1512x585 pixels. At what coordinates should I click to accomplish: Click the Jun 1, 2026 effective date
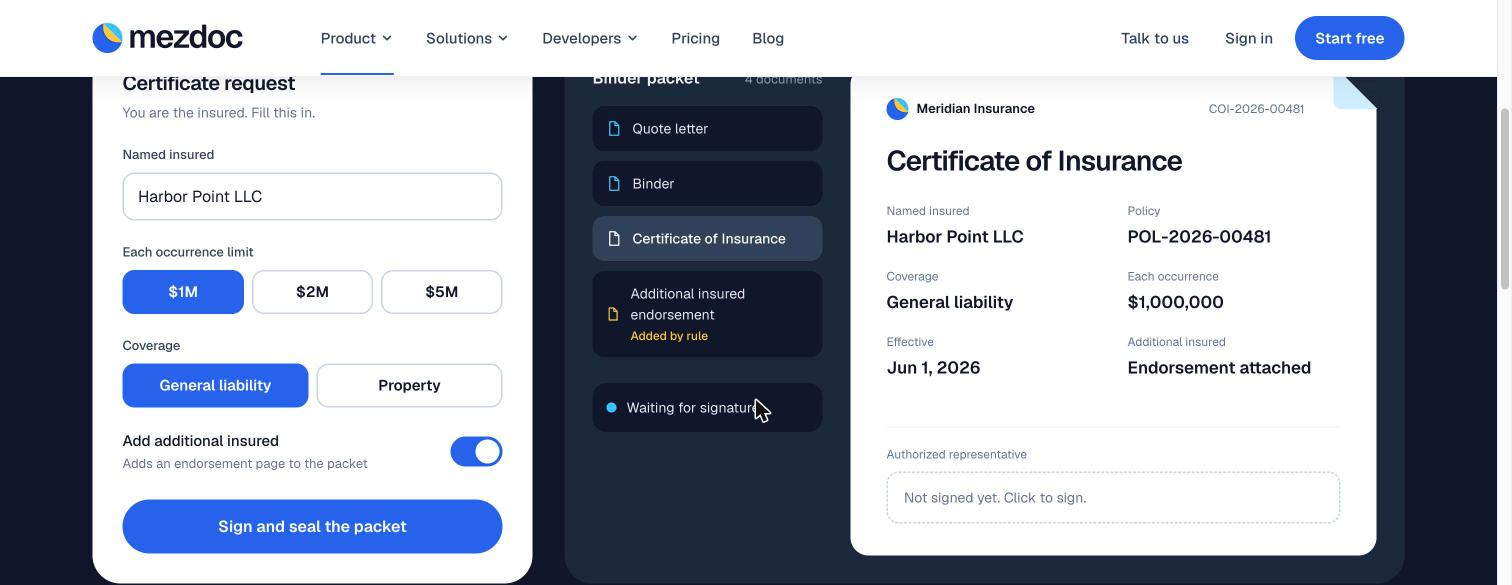click(x=933, y=368)
